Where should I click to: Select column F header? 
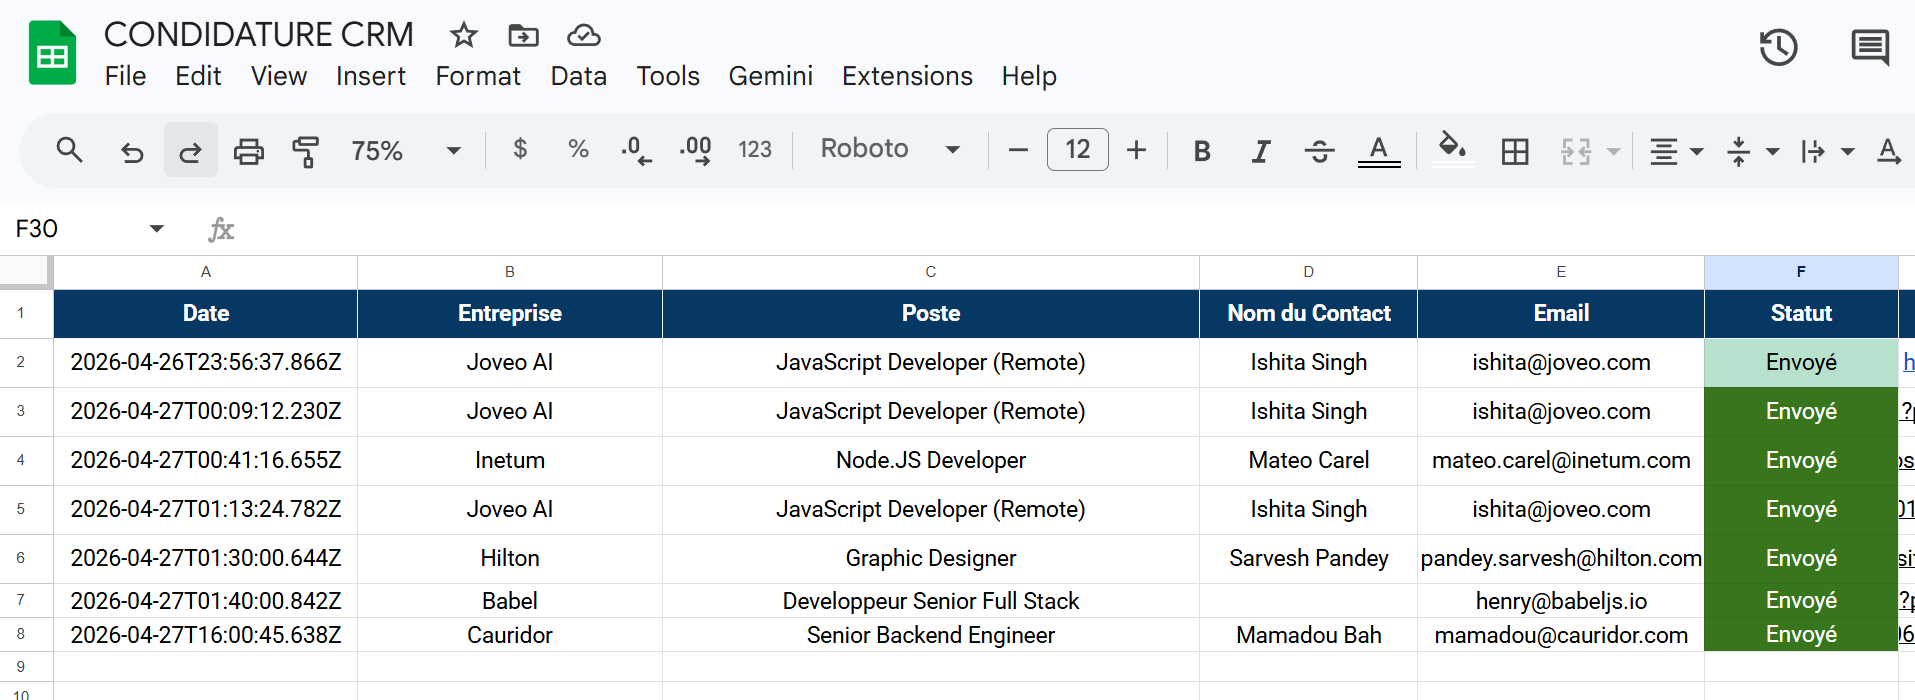pyautogui.click(x=1801, y=272)
